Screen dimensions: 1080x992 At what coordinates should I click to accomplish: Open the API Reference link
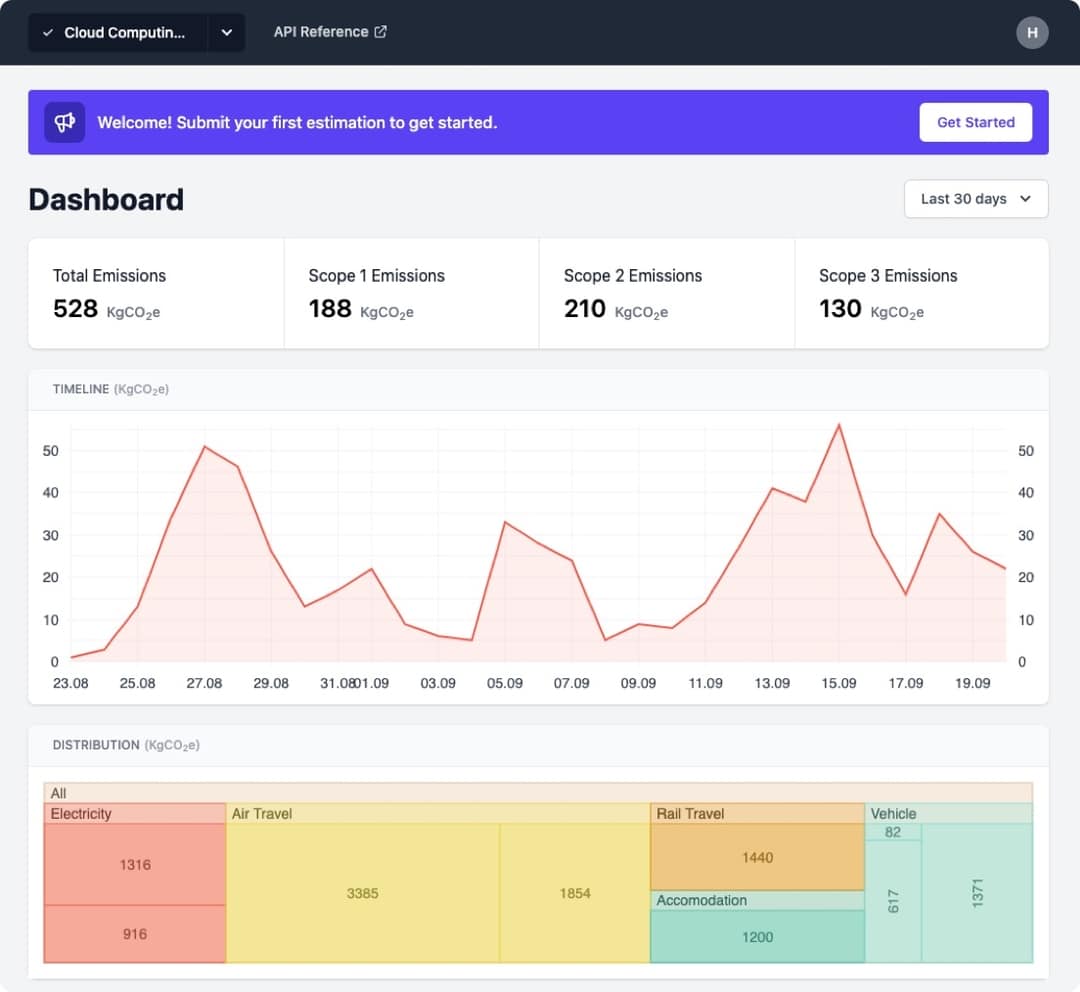coord(320,32)
